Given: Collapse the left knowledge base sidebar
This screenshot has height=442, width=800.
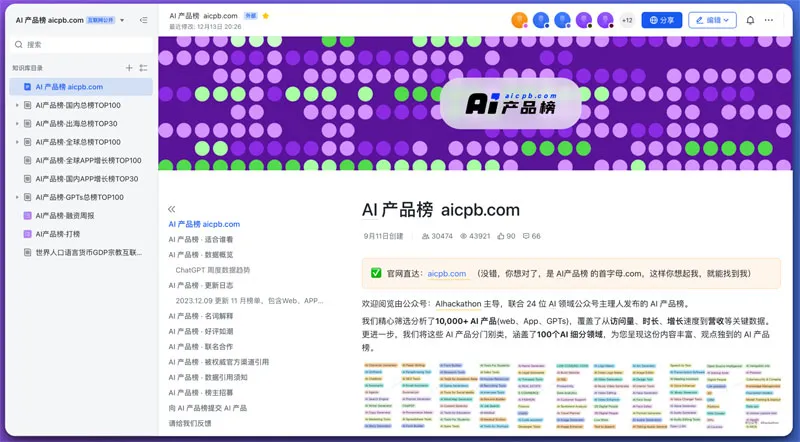Looking at the screenshot, I should click(x=143, y=20).
